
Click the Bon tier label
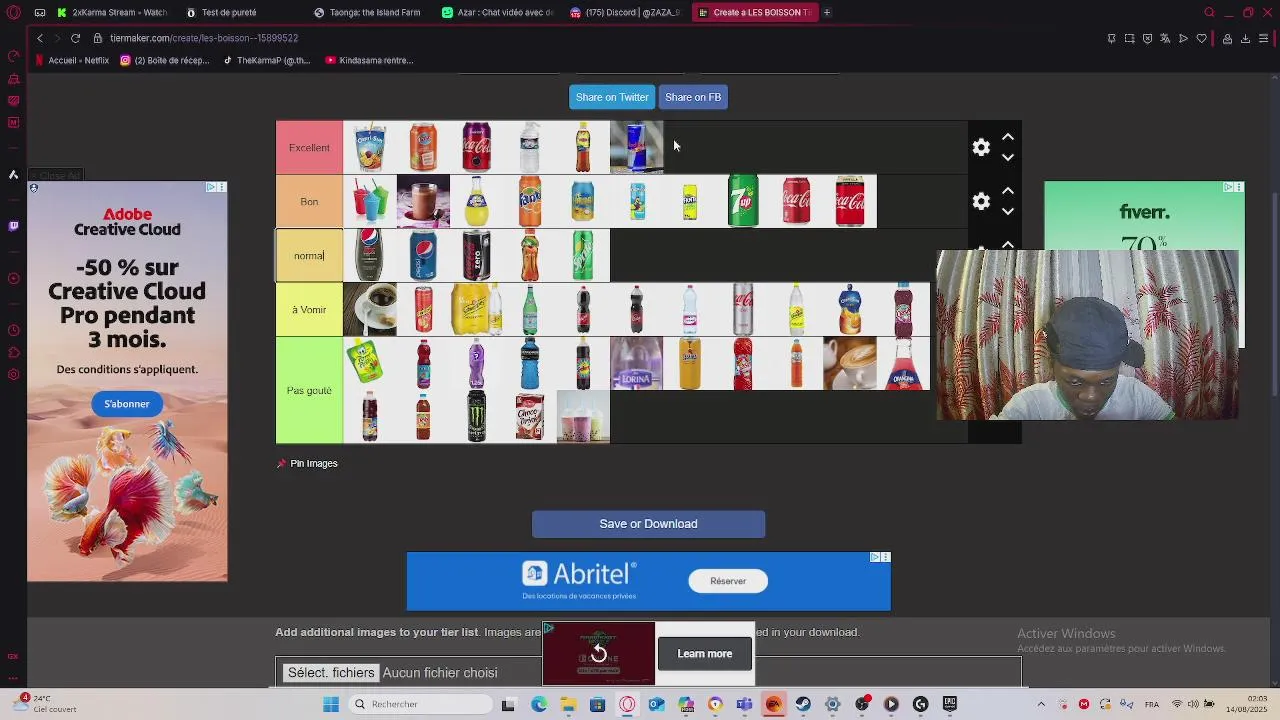pos(309,201)
